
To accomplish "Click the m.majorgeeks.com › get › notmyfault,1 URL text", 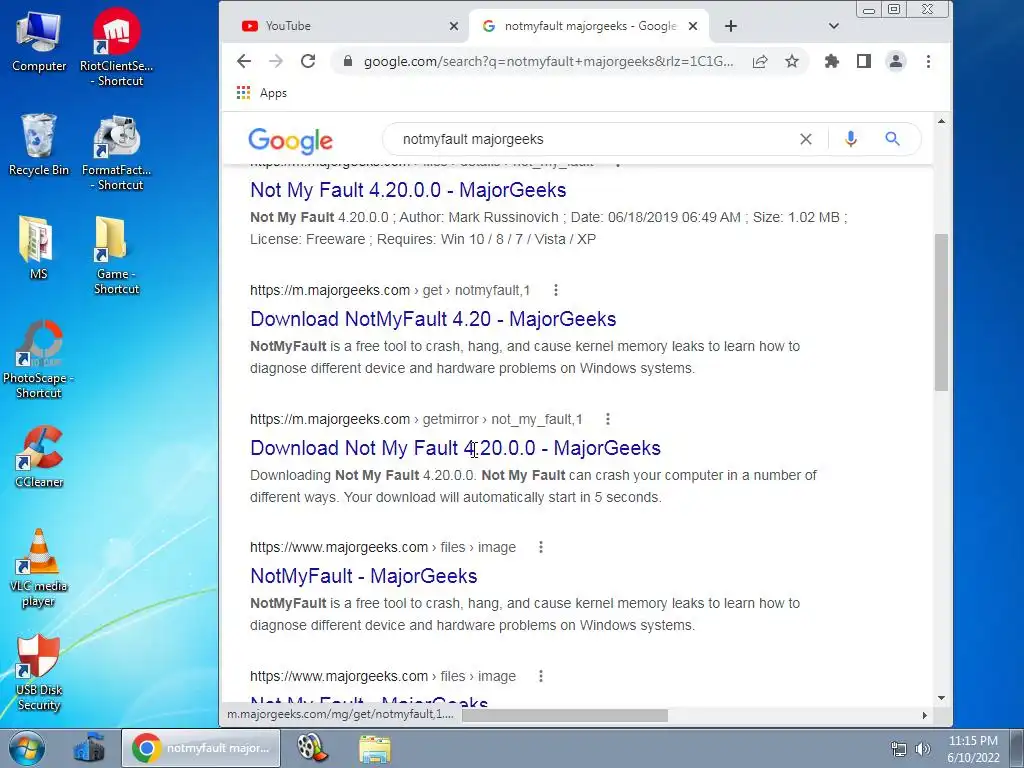I will pos(390,290).
